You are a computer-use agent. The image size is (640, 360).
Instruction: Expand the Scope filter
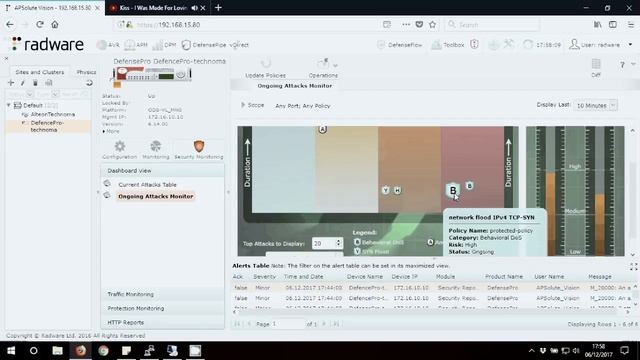pyautogui.click(x=253, y=105)
